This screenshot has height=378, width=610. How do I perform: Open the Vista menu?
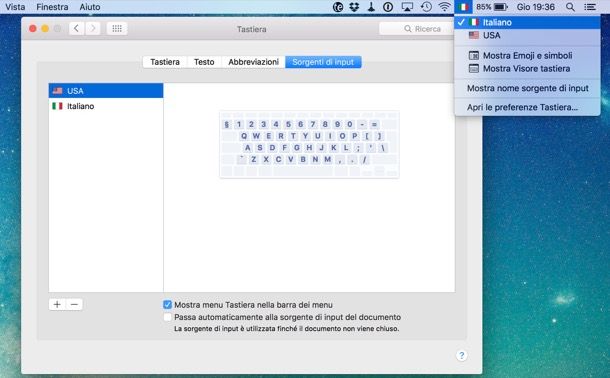[15, 7]
